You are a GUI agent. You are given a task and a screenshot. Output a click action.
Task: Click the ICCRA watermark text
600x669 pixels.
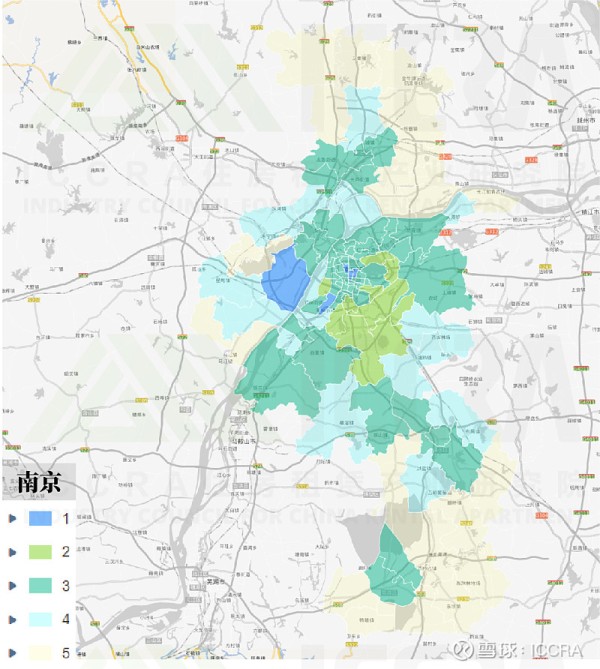coord(557,650)
